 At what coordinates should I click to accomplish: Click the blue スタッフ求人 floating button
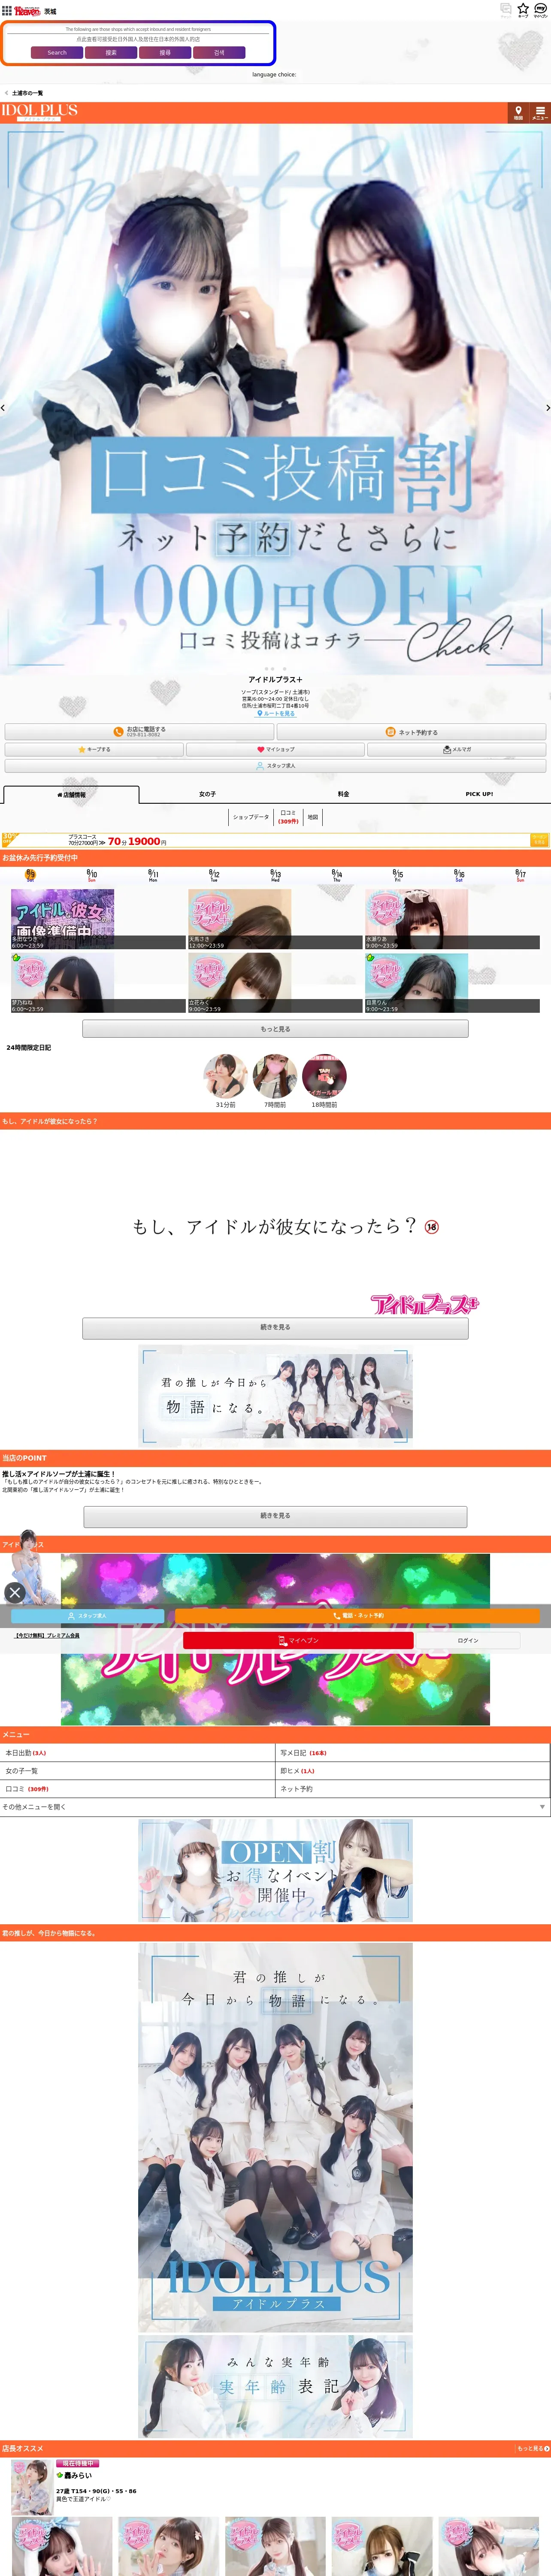click(x=87, y=1616)
